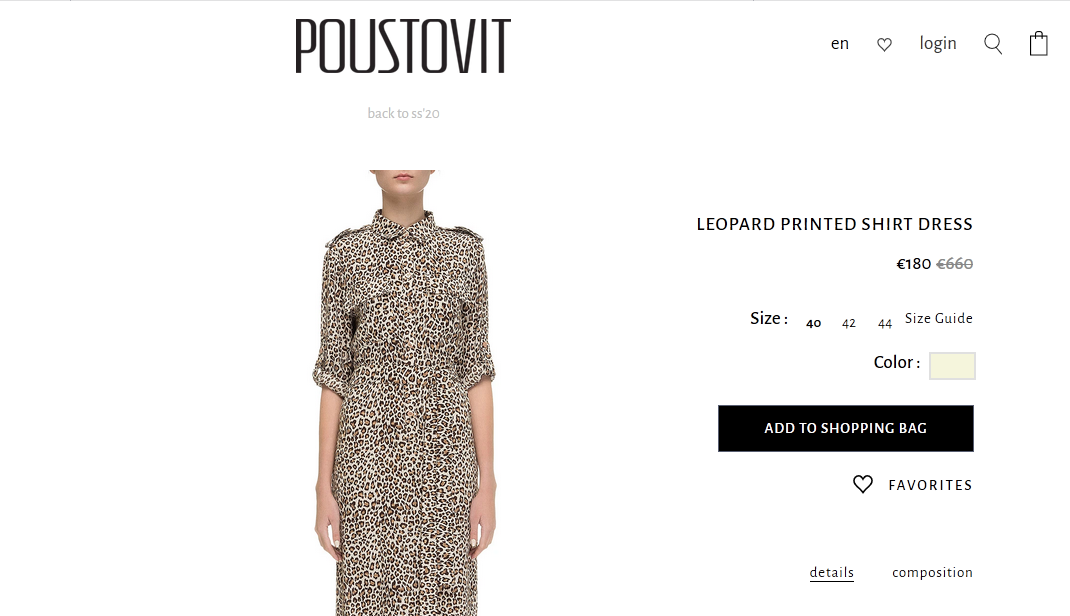Switch to the details tab
Image resolution: width=1070 pixels, height=616 pixels.
(832, 572)
